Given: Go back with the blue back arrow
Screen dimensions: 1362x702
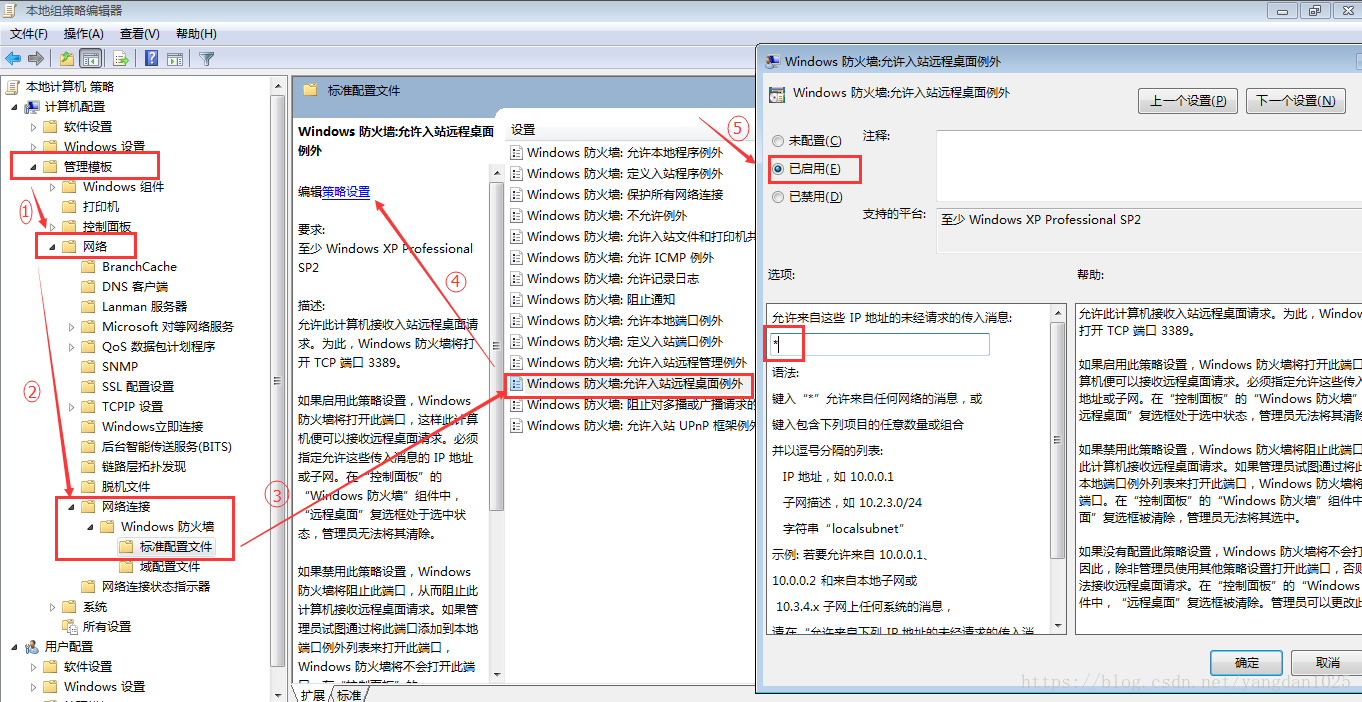Looking at the screenshot, I should pos(13,58).
